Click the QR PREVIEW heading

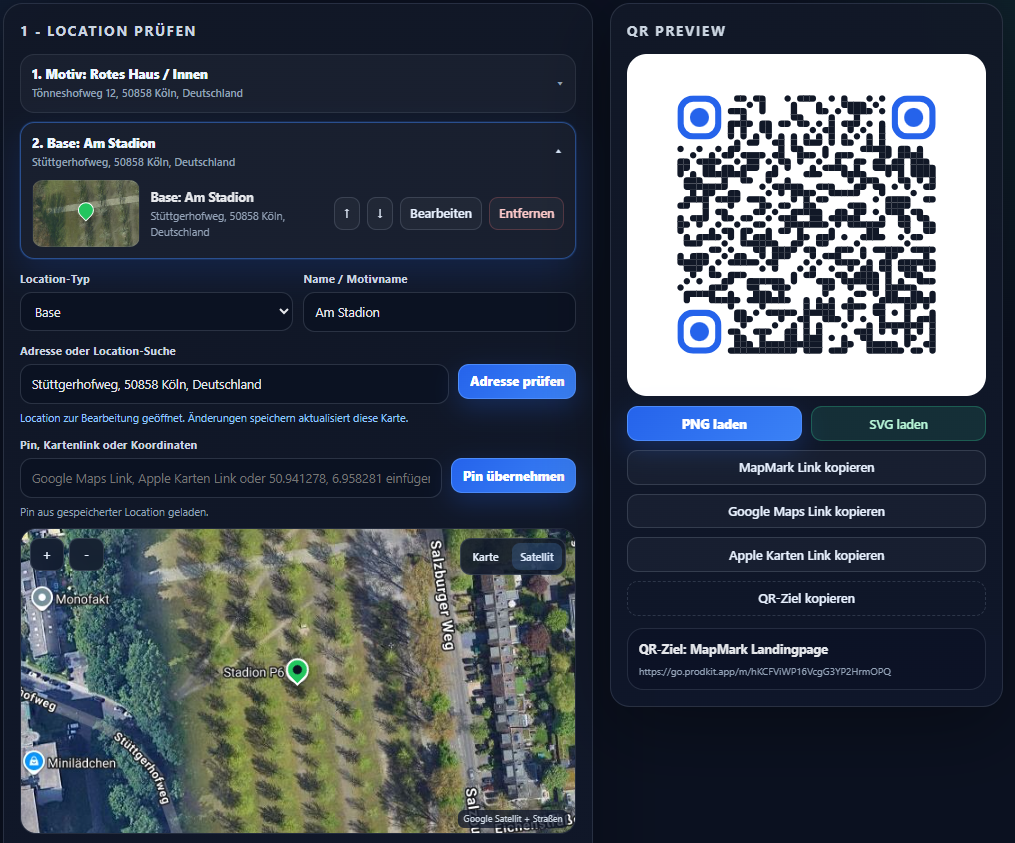[676, 31]
